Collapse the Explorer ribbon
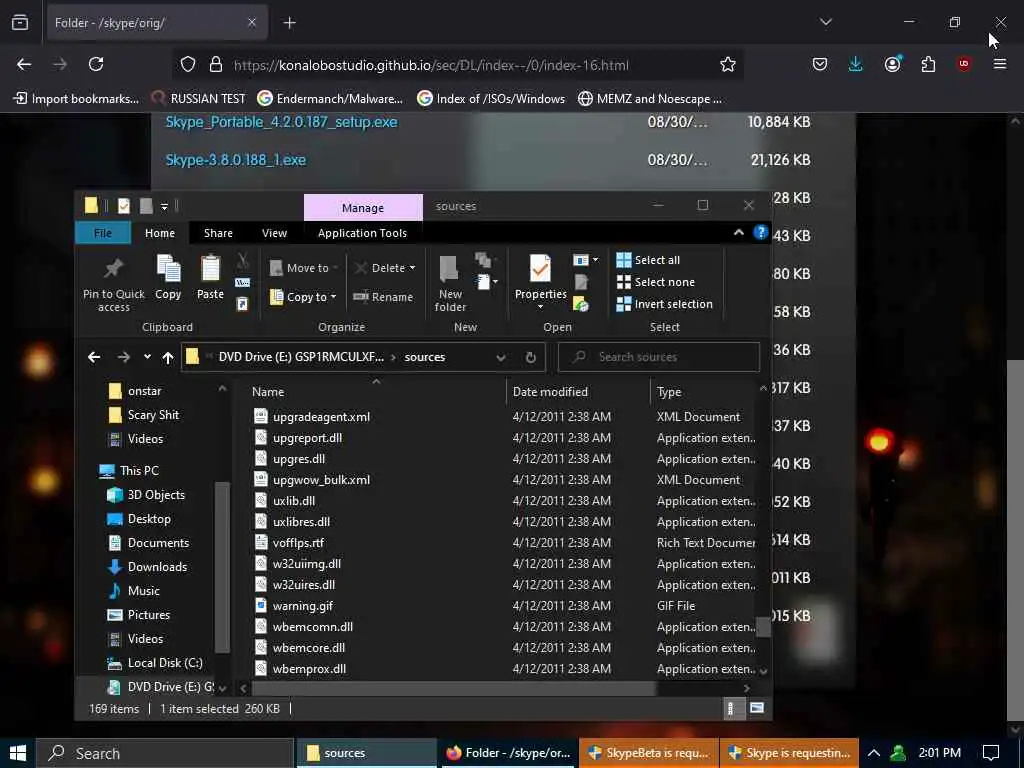 [x=739, y=232]
